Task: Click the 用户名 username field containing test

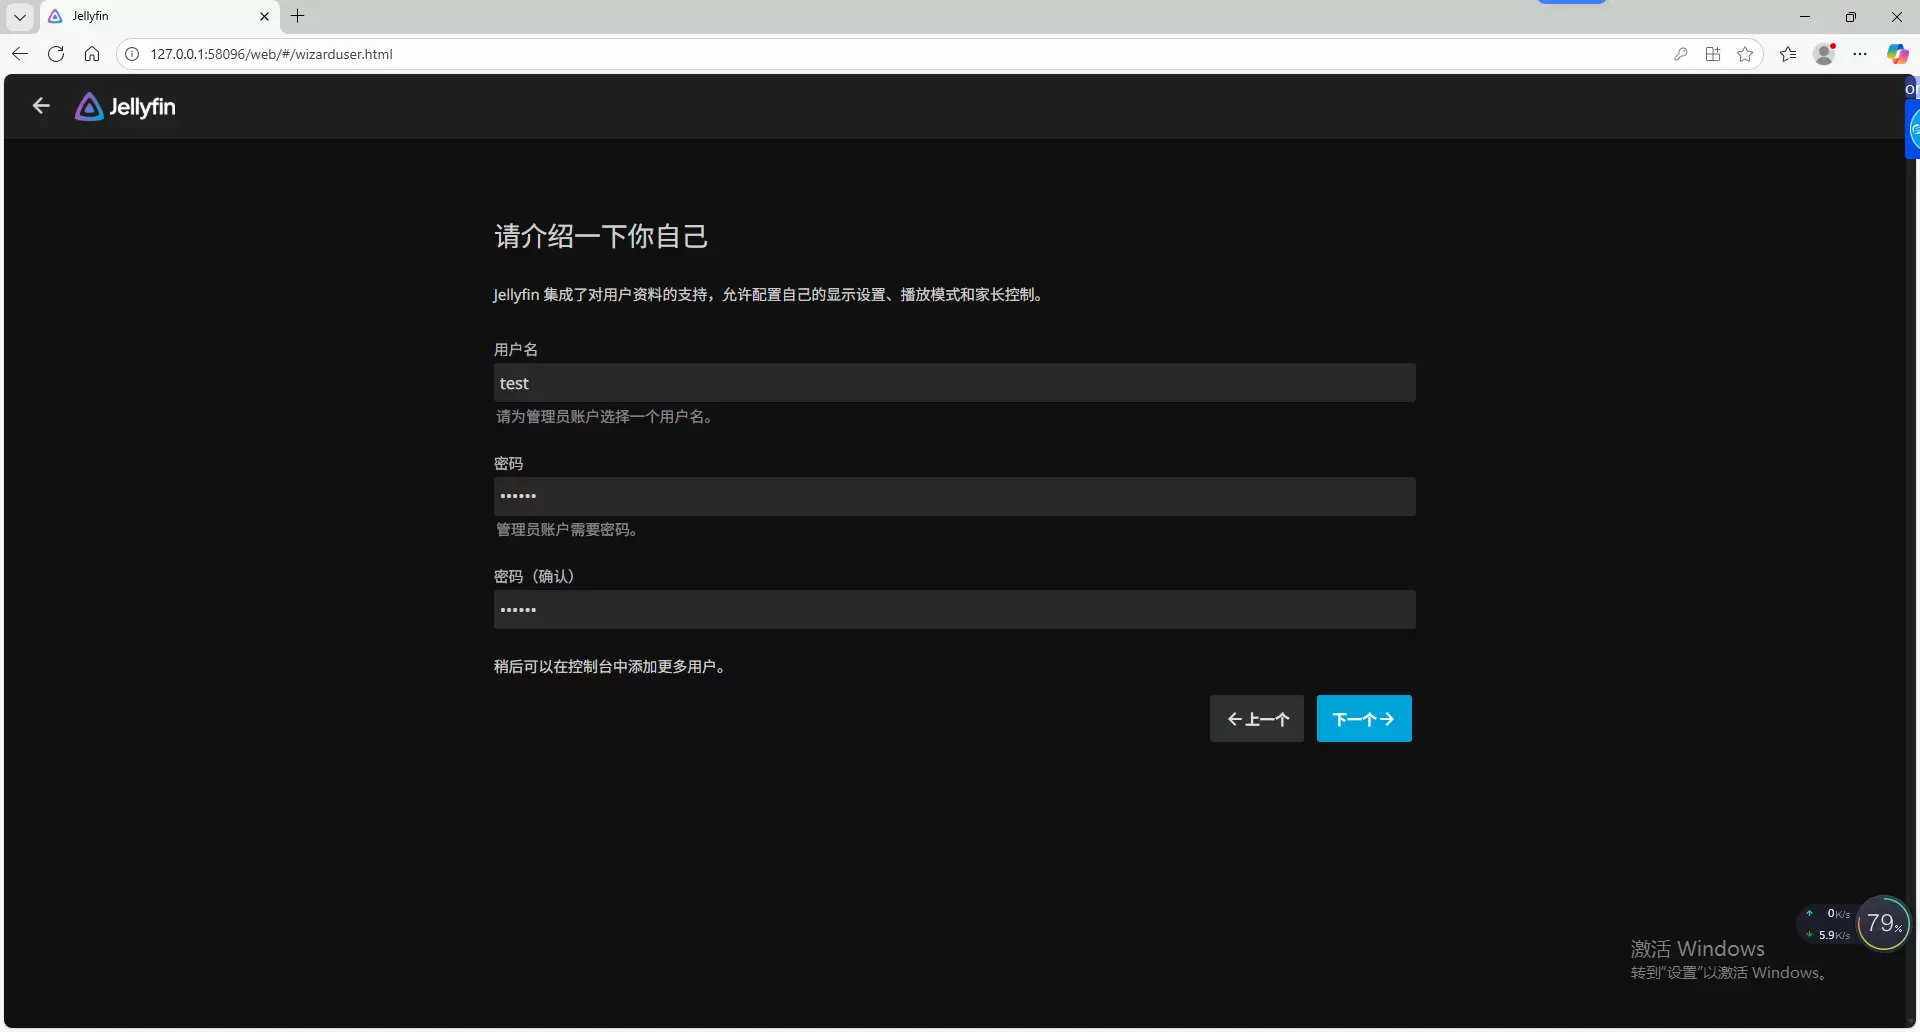Action: (954, 383)
